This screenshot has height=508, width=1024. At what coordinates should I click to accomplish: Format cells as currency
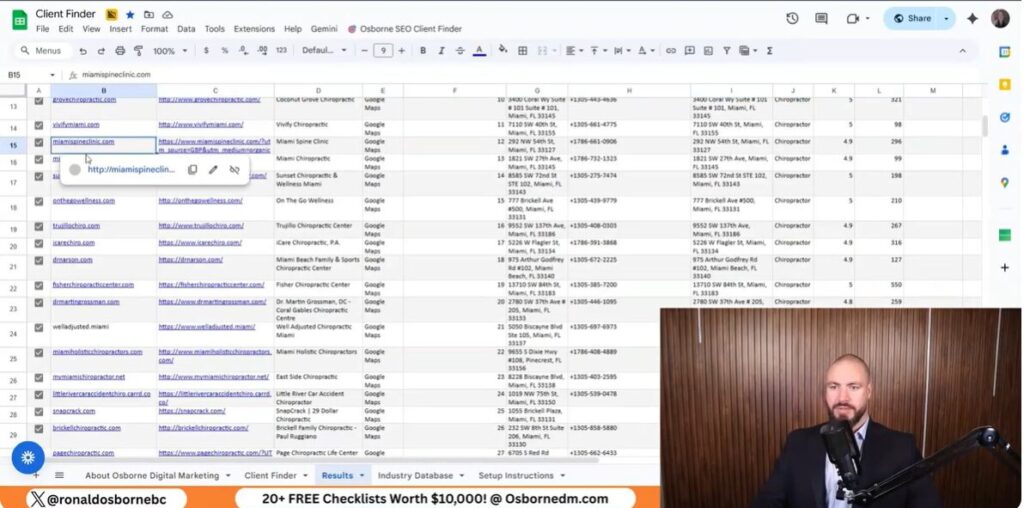(206, 50)
